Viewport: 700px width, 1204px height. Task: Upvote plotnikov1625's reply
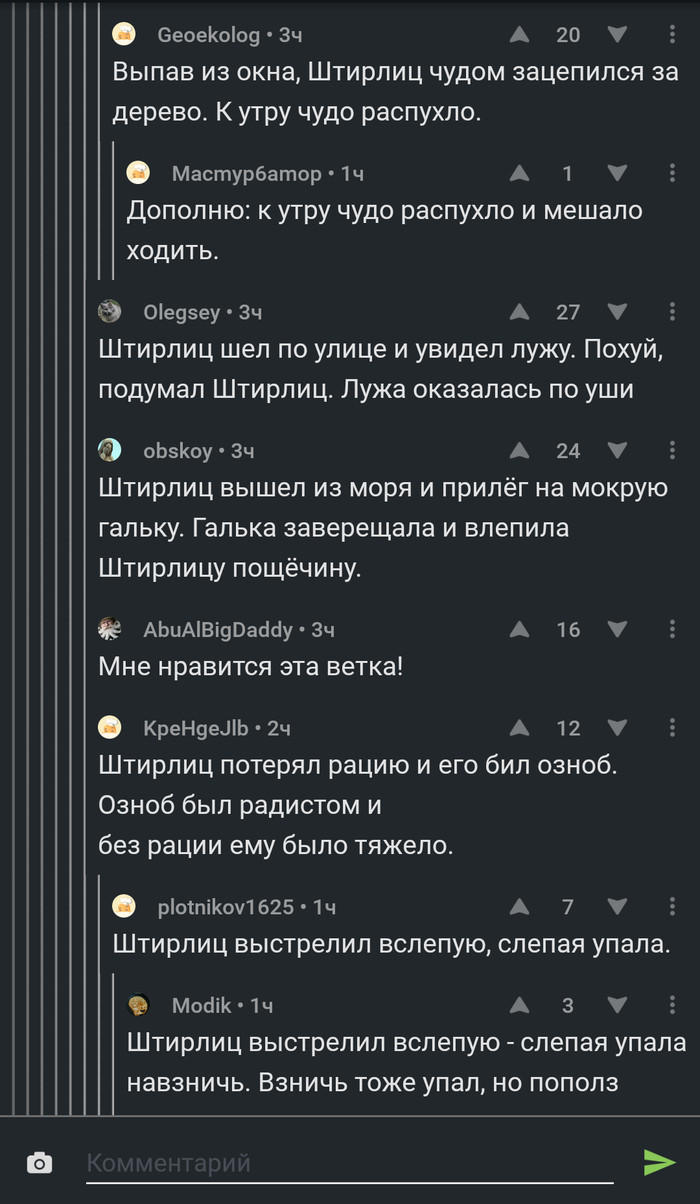(519, 907)
